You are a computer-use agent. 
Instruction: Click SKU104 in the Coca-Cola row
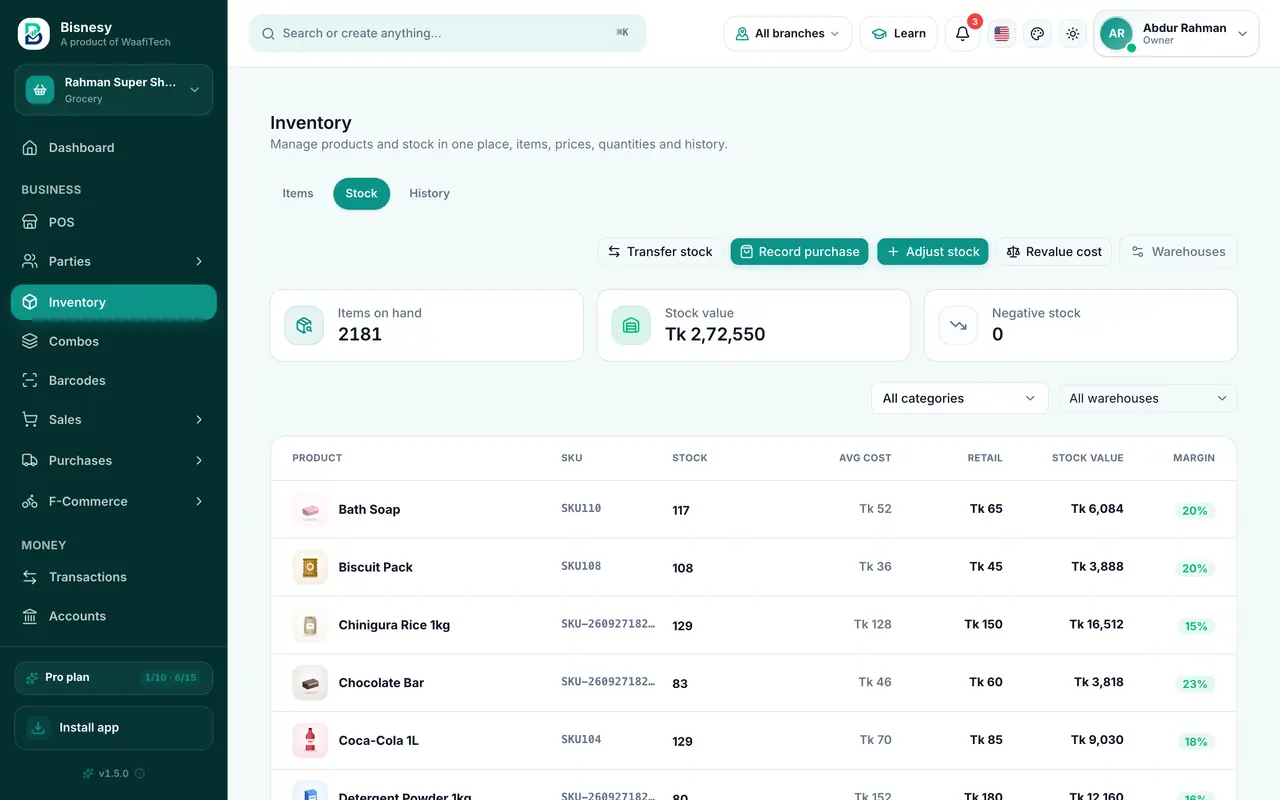581,740
